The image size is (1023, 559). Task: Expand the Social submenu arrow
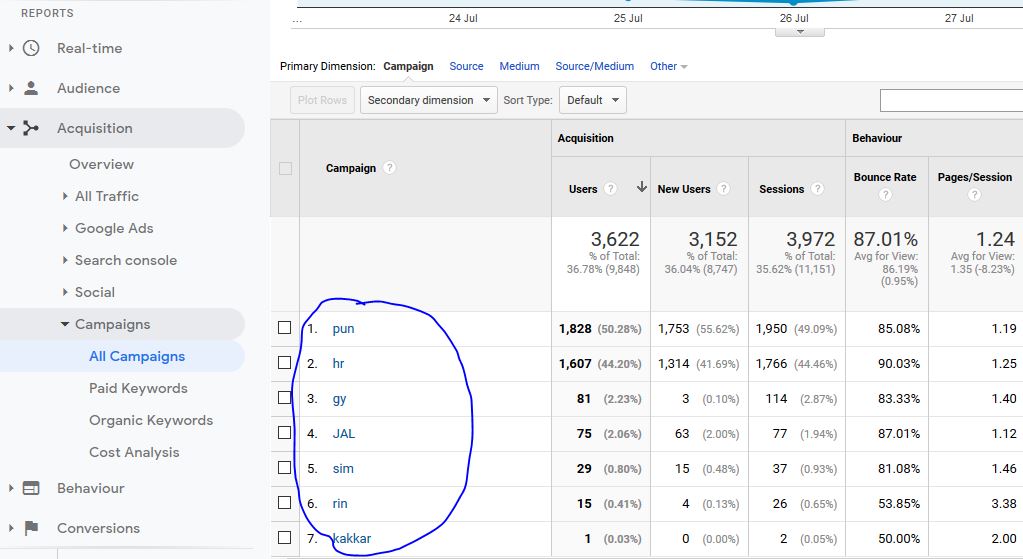[65, 292]
